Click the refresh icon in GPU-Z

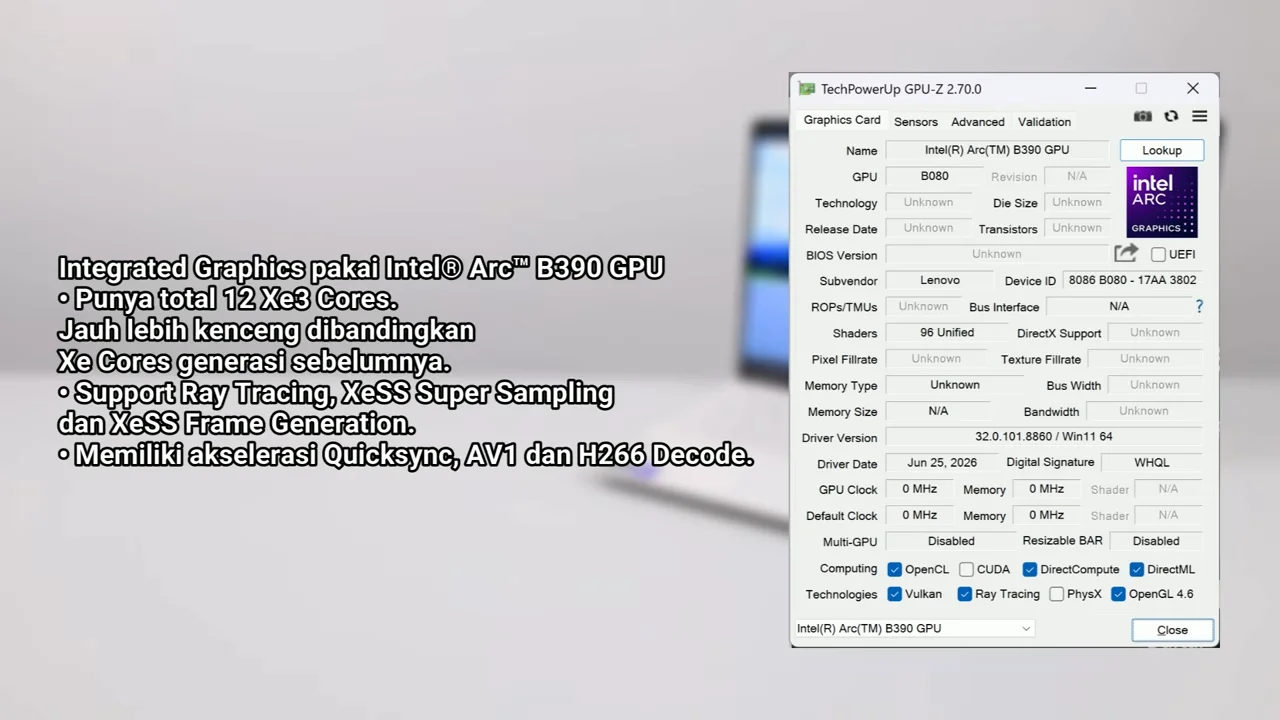coord(1171,117)
